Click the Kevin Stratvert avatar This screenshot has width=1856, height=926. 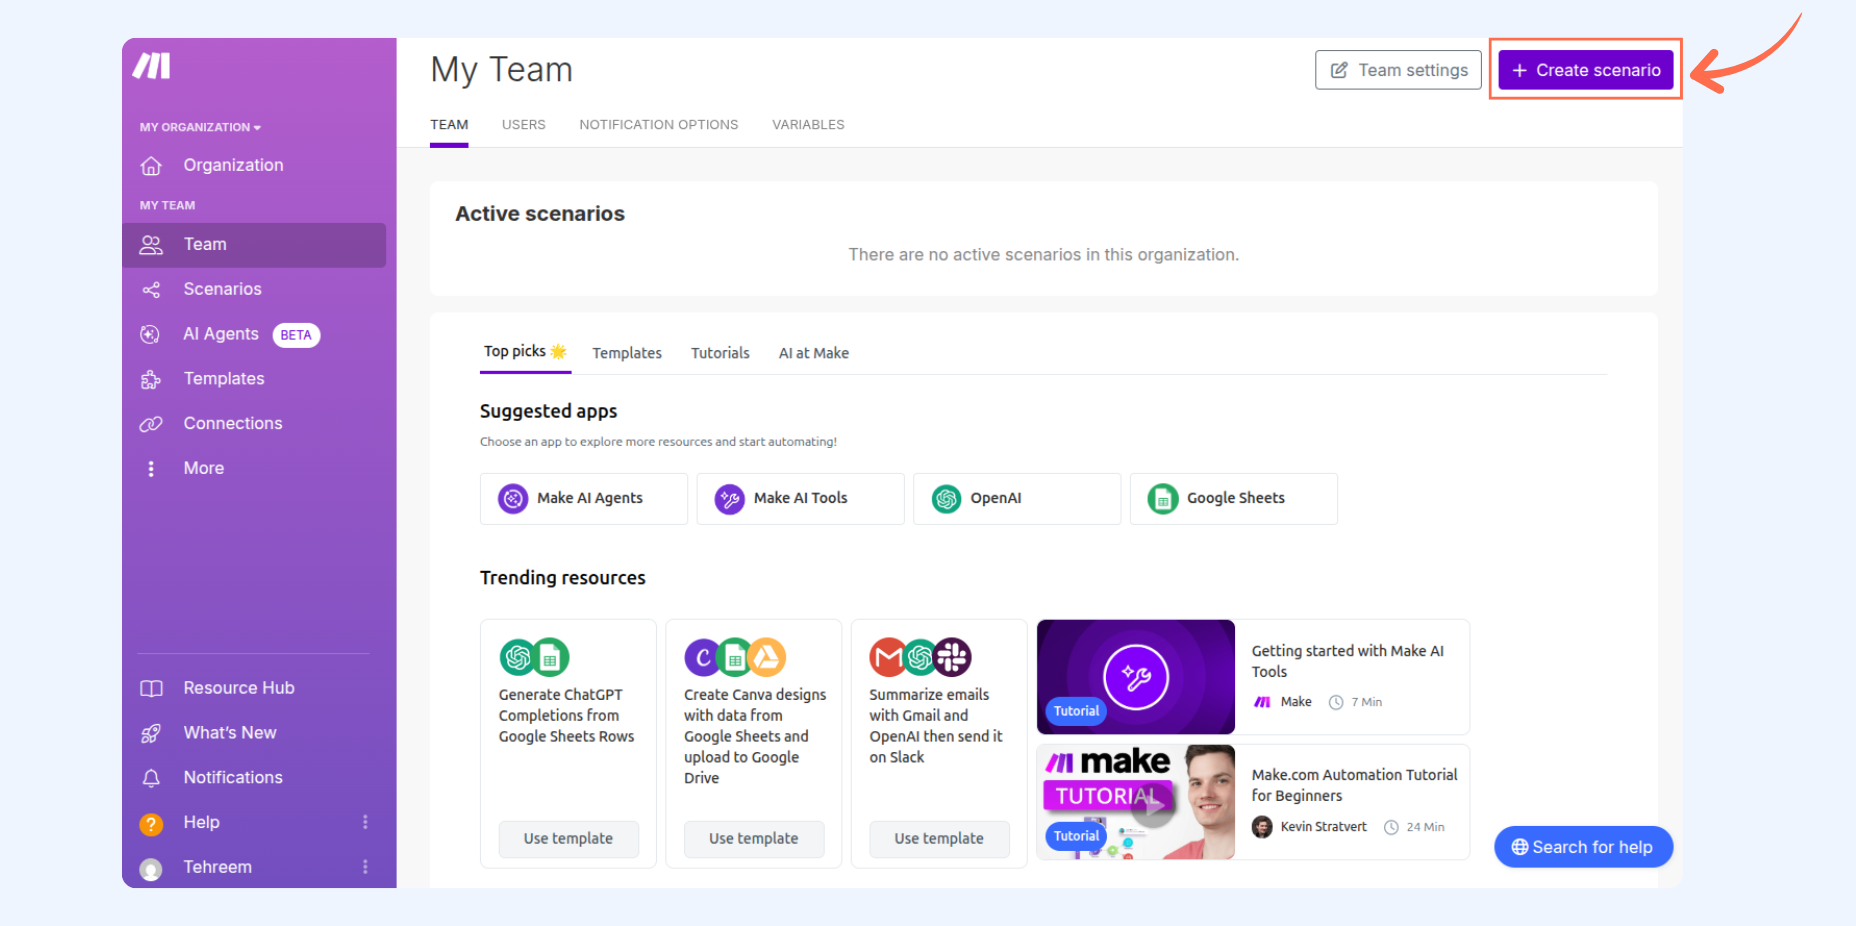(x=1262, y=827)
